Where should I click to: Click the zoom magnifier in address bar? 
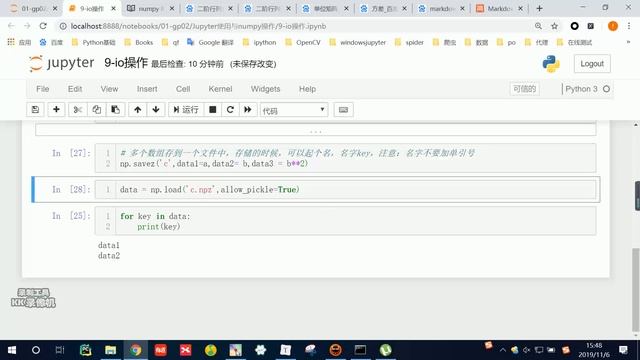[538, 26]
